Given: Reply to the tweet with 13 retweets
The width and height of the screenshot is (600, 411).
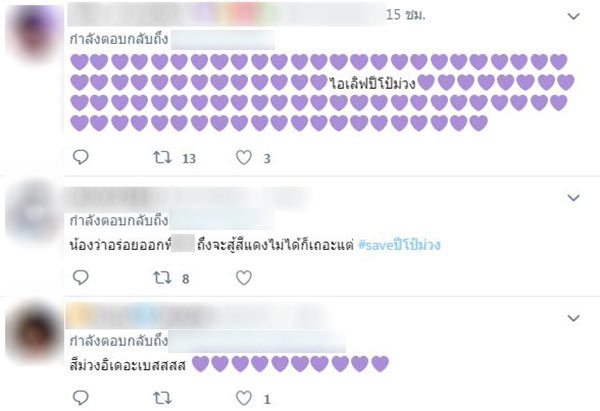Looking at the screenshot, I should pyautogui.click(x=82, y=157).
